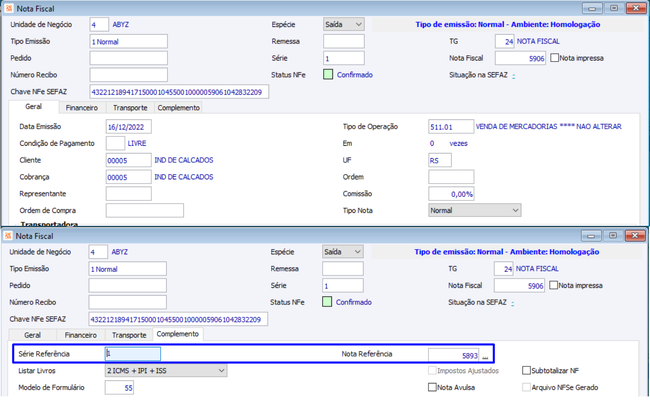This screenshot has width=650, height=400.
Task: Click Complemento tab in lower window
Action: (x=178, y=334)
